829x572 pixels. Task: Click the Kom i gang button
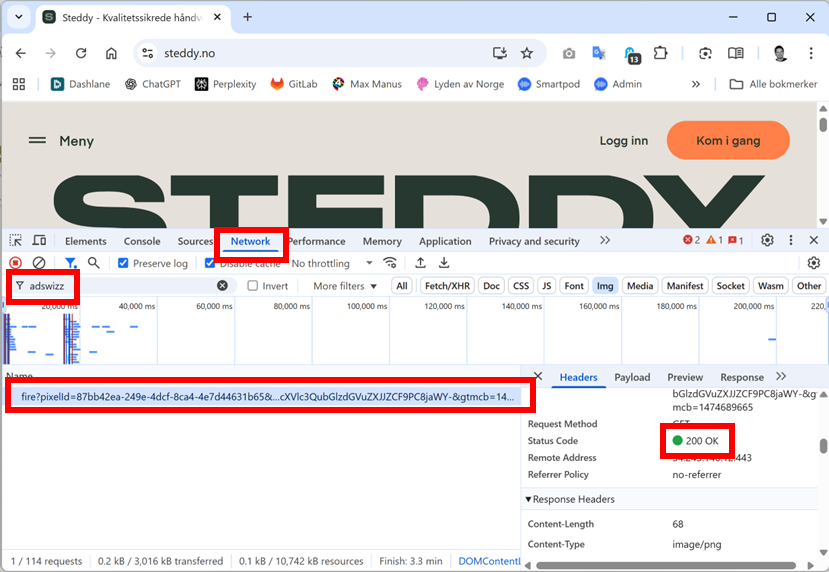tap(728, 141)
